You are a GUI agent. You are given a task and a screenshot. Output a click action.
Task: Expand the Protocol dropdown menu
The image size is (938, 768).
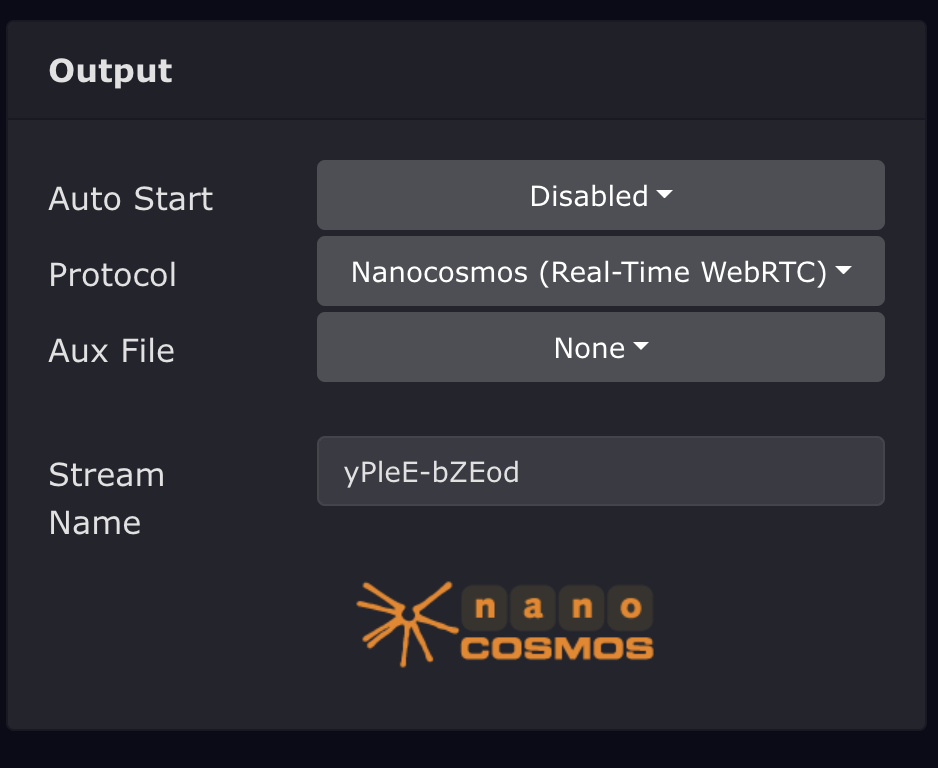(x=600, y=272)
